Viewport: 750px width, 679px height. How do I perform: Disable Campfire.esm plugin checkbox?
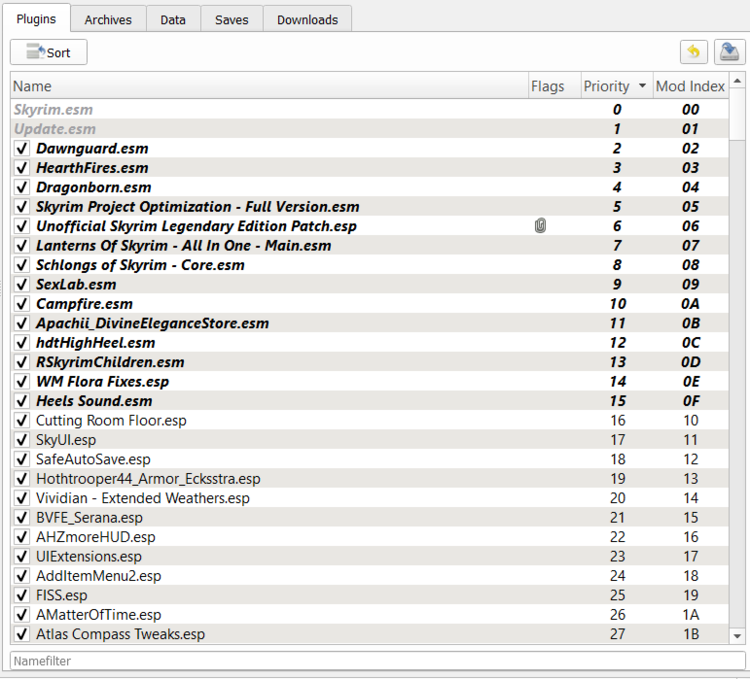(x=22, y=304)
